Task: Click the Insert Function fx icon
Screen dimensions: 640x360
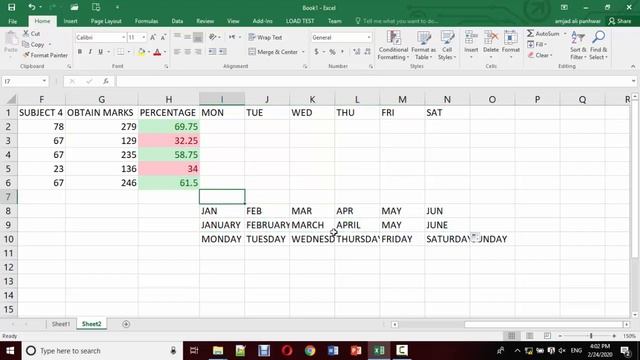Action: click(106, 81)
